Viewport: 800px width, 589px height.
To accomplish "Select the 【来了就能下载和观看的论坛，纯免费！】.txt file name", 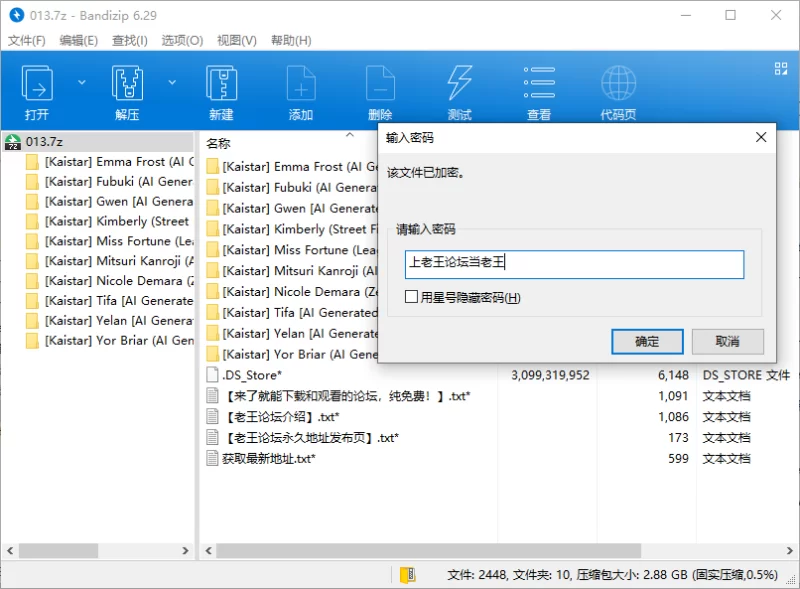I will [x=346, y=396].
